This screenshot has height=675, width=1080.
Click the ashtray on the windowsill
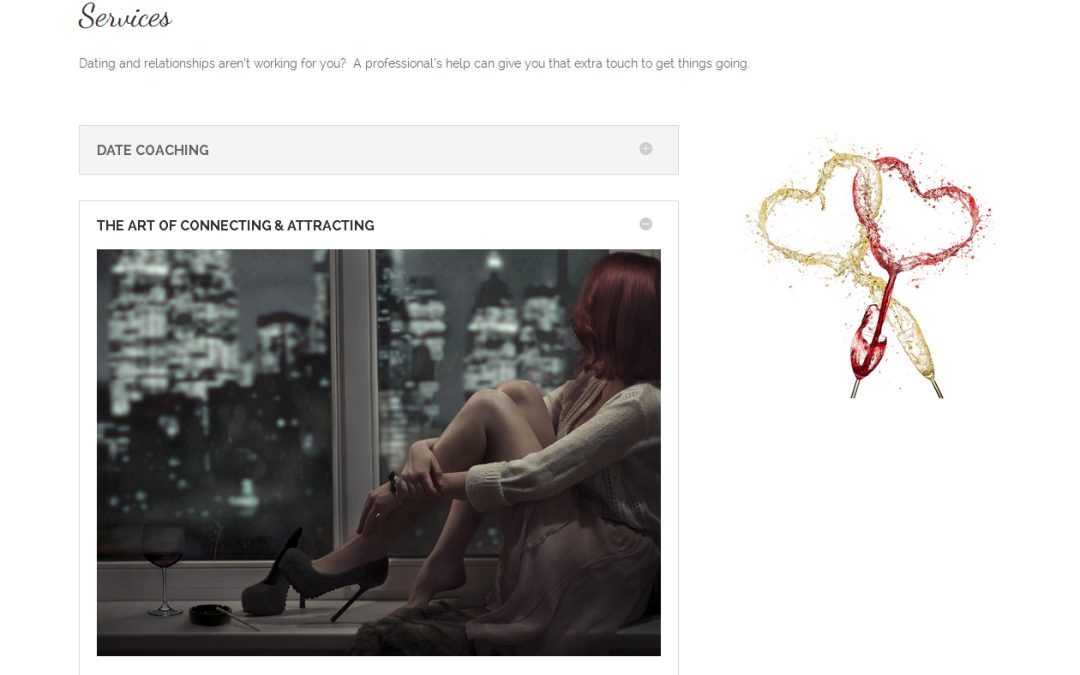coord(211,614)
